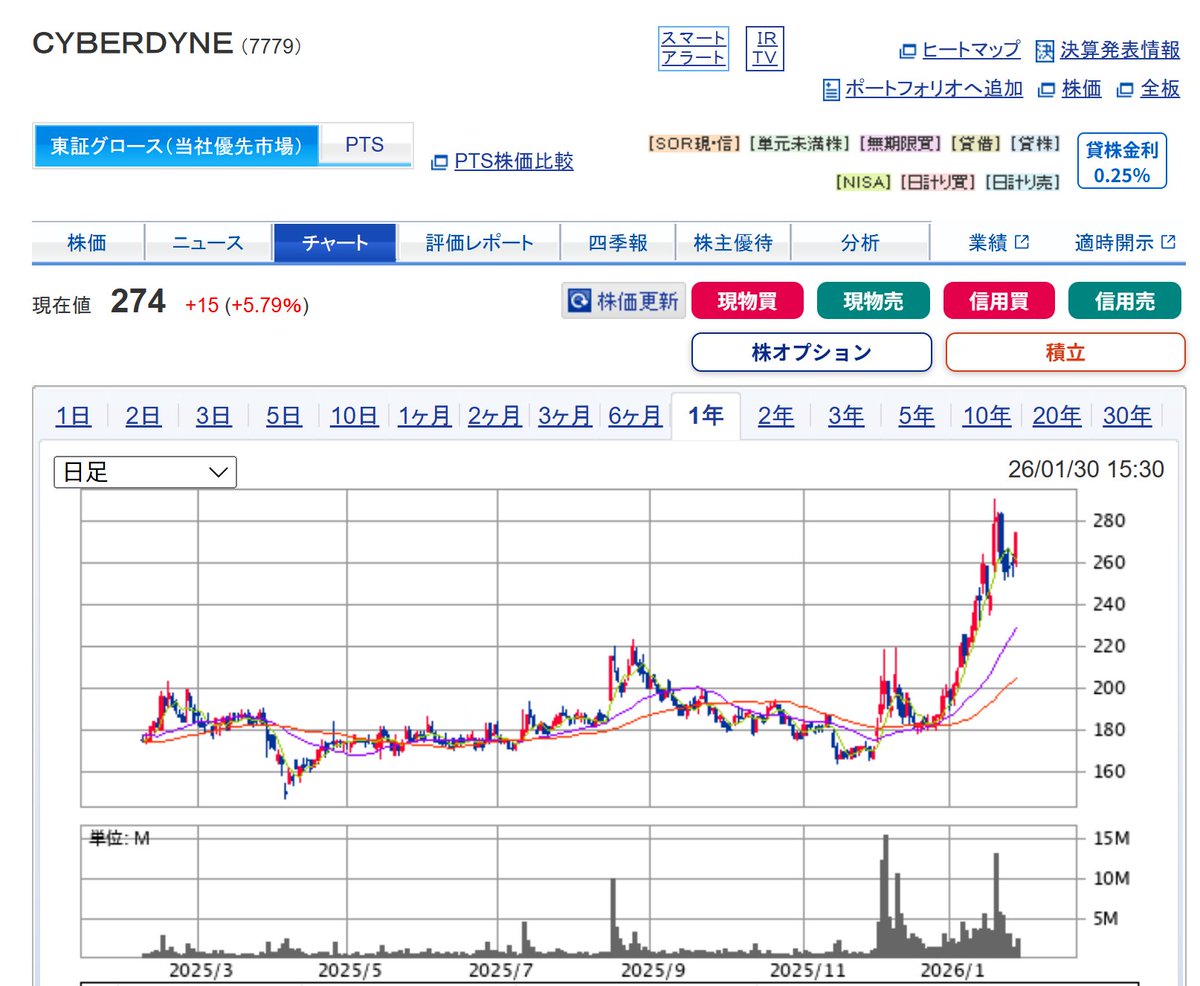The height and width of the screenshot is (986, 1200).
Task: Click the 日計り売 tag
Action: (1021, 183)
